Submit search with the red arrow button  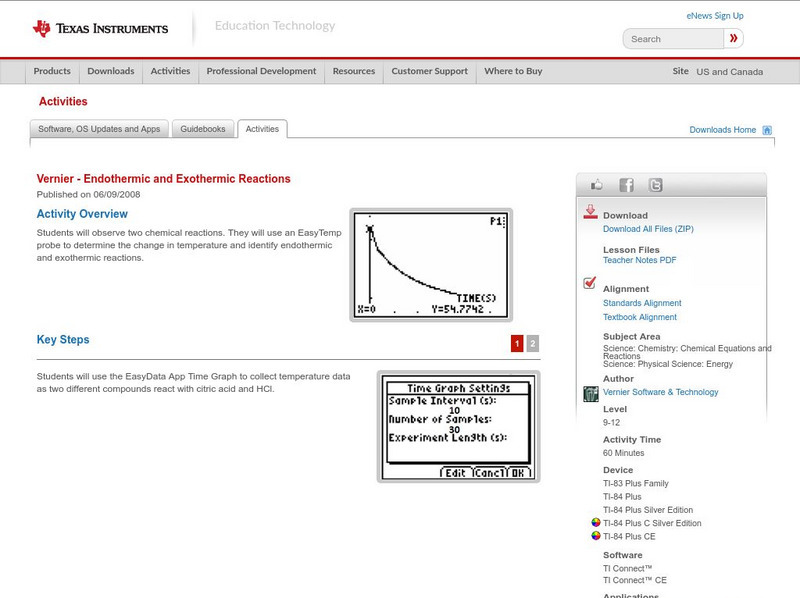733,38
